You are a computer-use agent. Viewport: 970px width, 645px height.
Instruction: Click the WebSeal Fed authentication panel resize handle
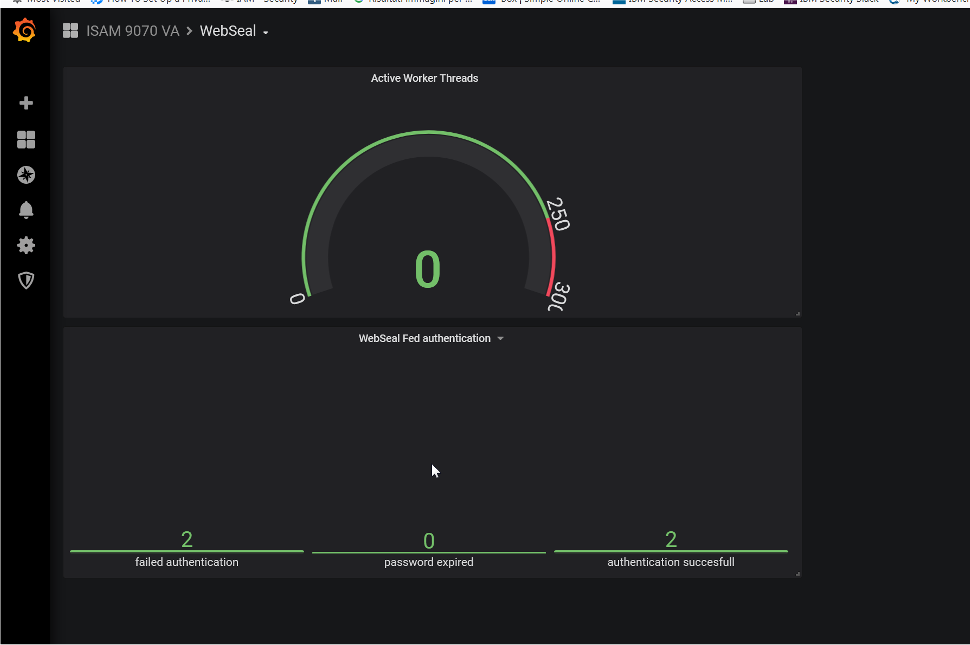pos(798,574)
